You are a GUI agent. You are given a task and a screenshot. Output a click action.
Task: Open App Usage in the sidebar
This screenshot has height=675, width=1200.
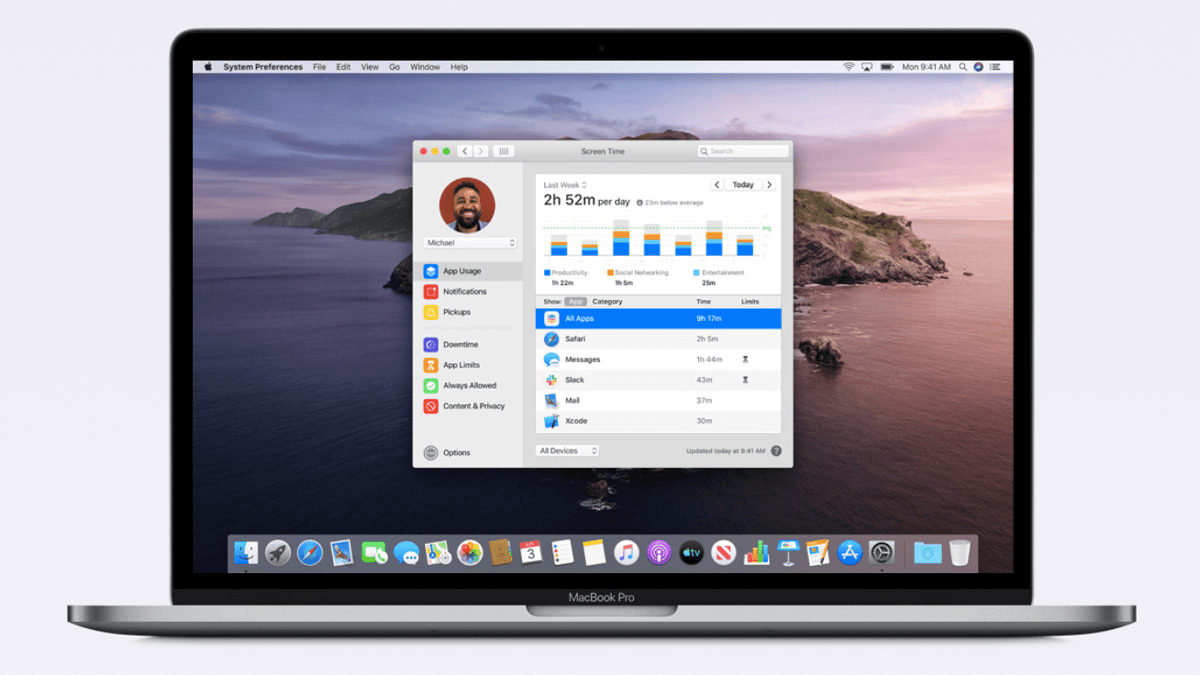pyautogui.click(x=462, y=271)
